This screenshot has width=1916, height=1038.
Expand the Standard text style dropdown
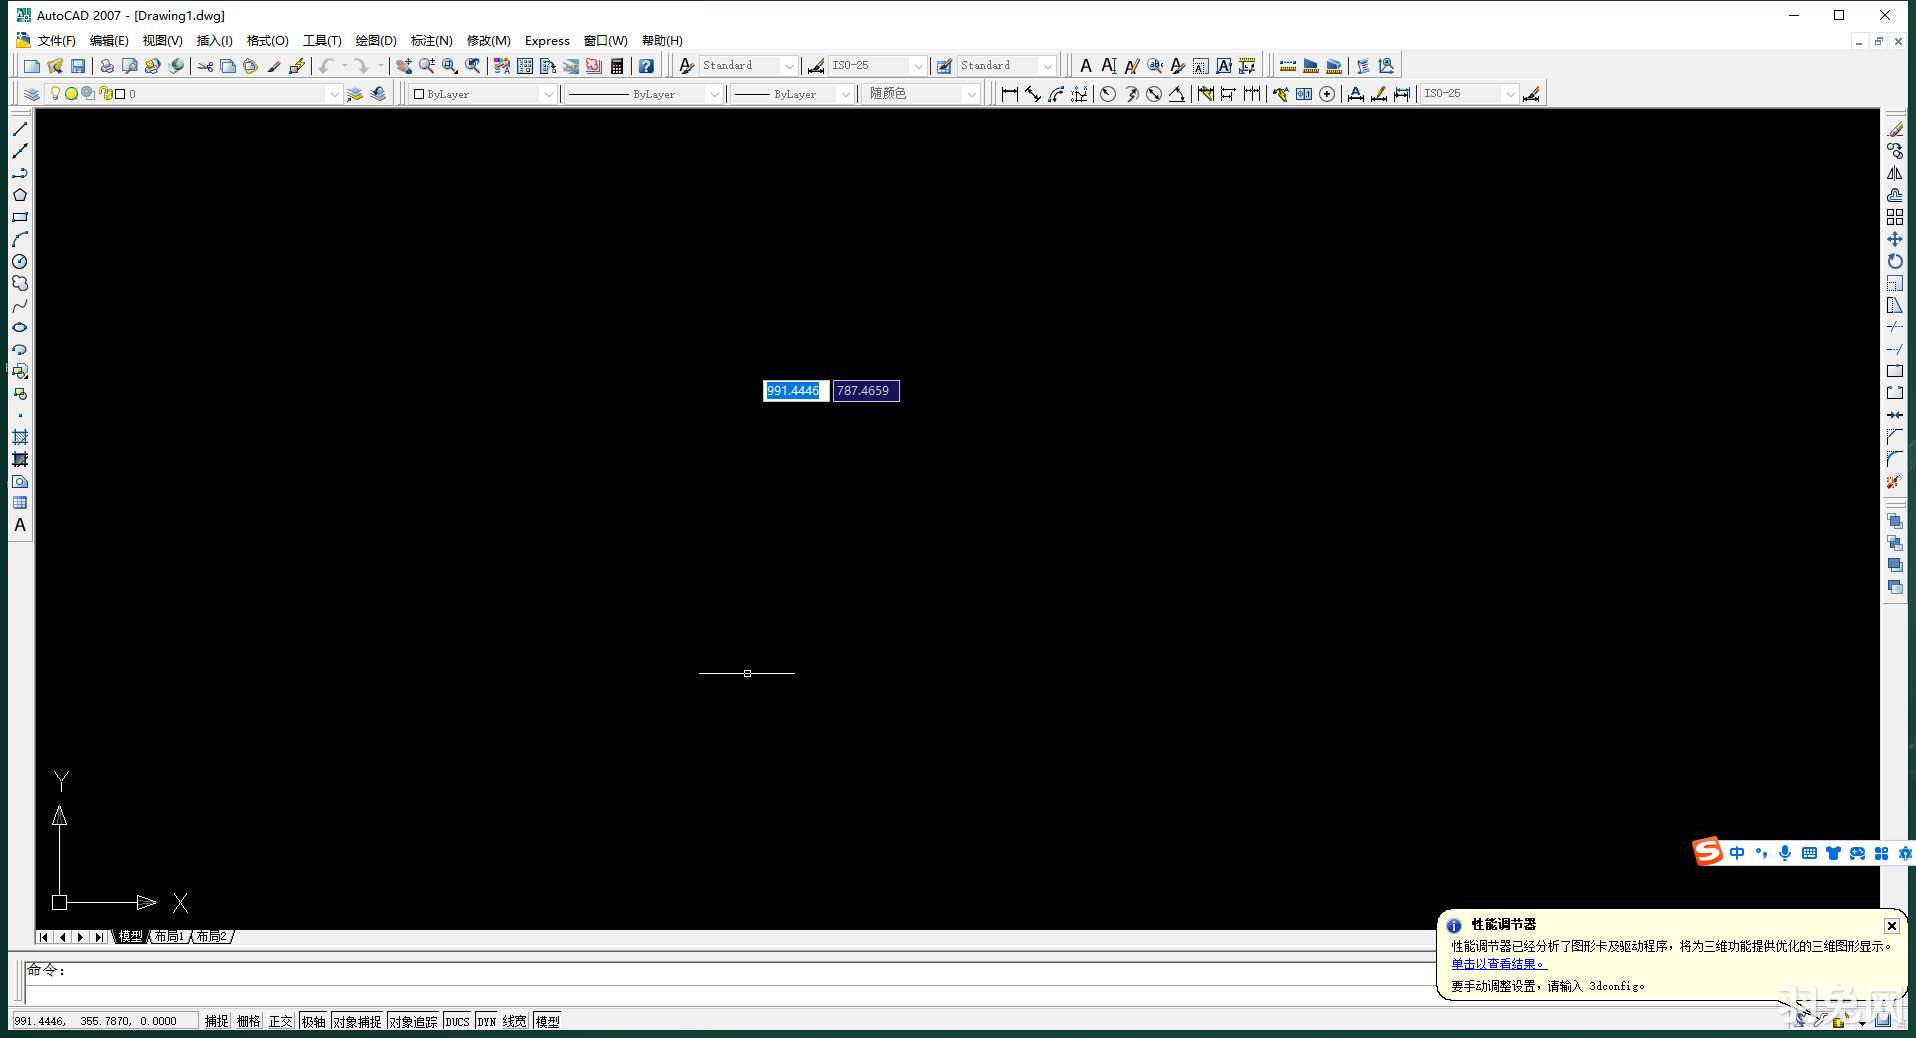pos(789,66)
